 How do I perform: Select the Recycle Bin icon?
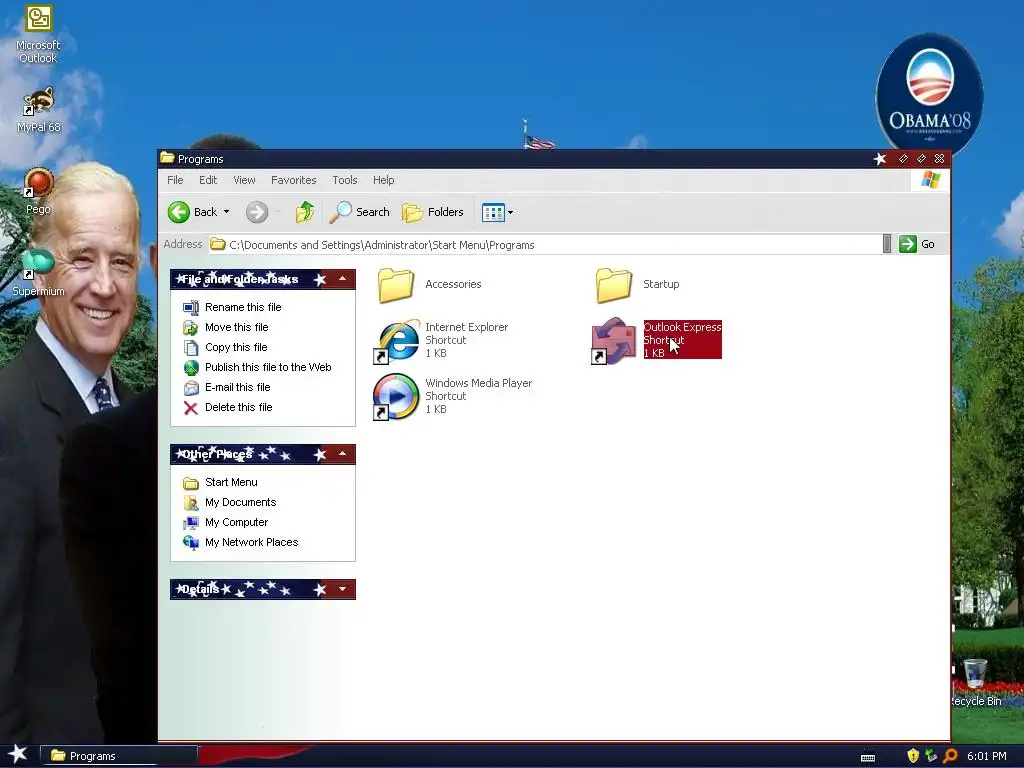tap(976, 682)
